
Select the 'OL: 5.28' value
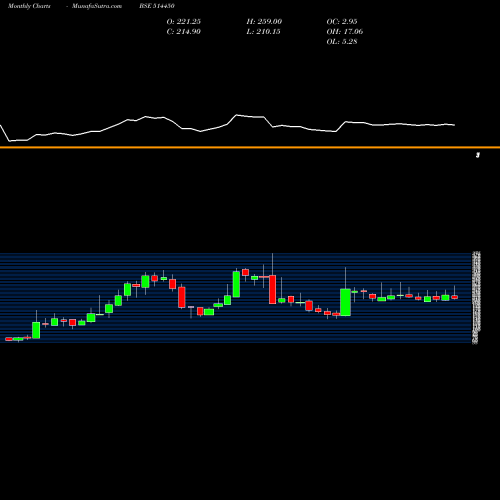click(342, 42)
